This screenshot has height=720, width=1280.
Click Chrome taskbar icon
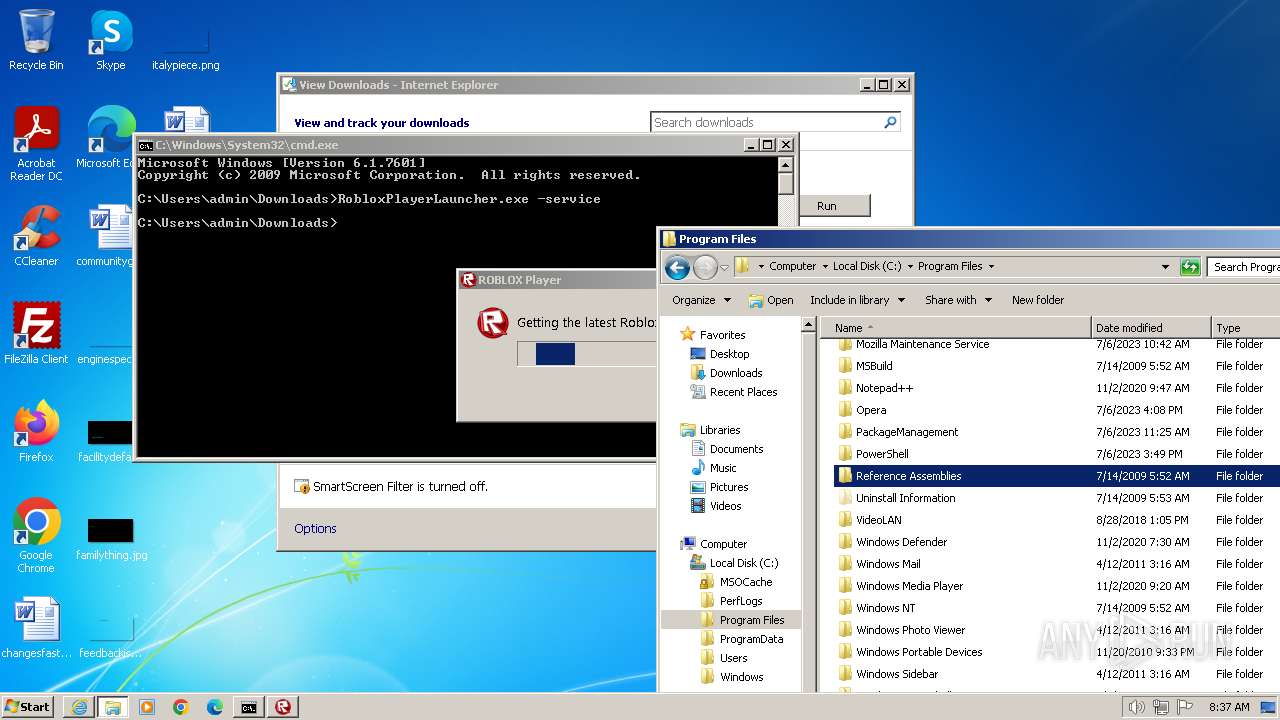click(x=181, y=707)
